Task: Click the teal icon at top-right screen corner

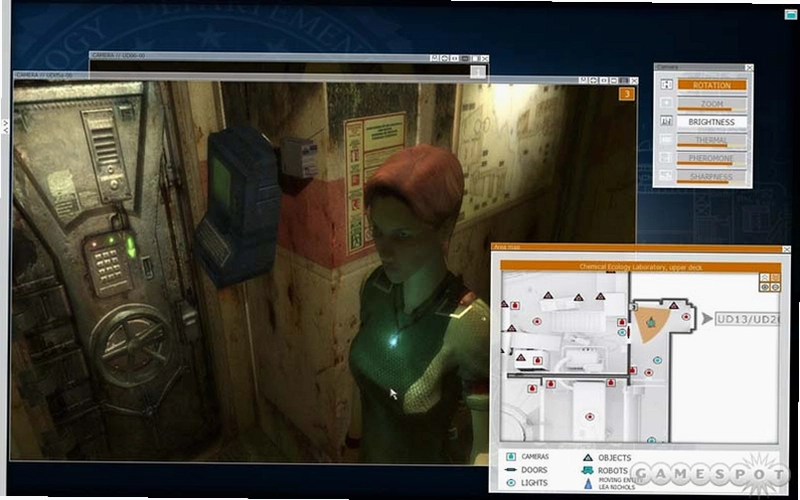Action: (790, 14)
